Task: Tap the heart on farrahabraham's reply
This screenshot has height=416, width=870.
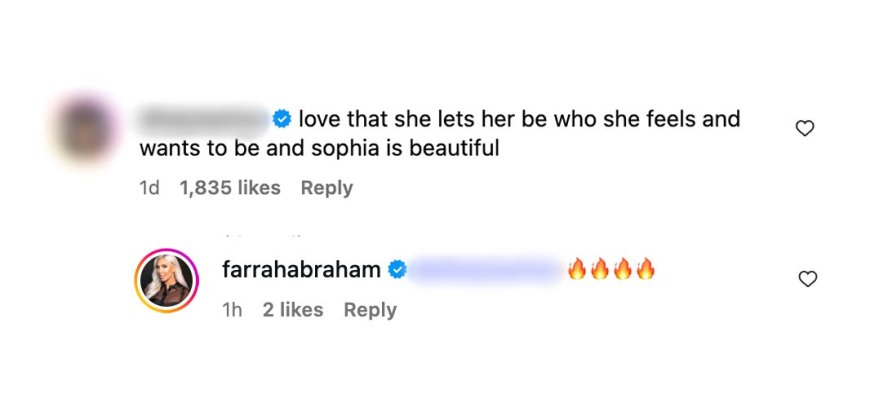Action: (807, 279)
